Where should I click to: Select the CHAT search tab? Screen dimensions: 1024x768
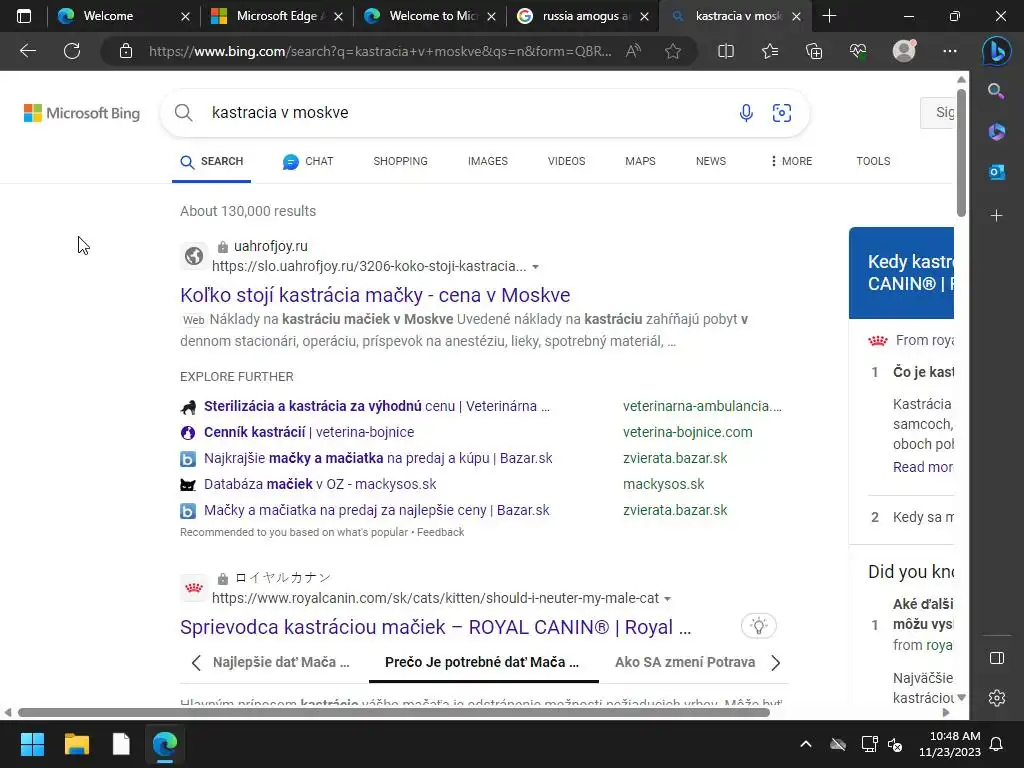coord(308,161)
